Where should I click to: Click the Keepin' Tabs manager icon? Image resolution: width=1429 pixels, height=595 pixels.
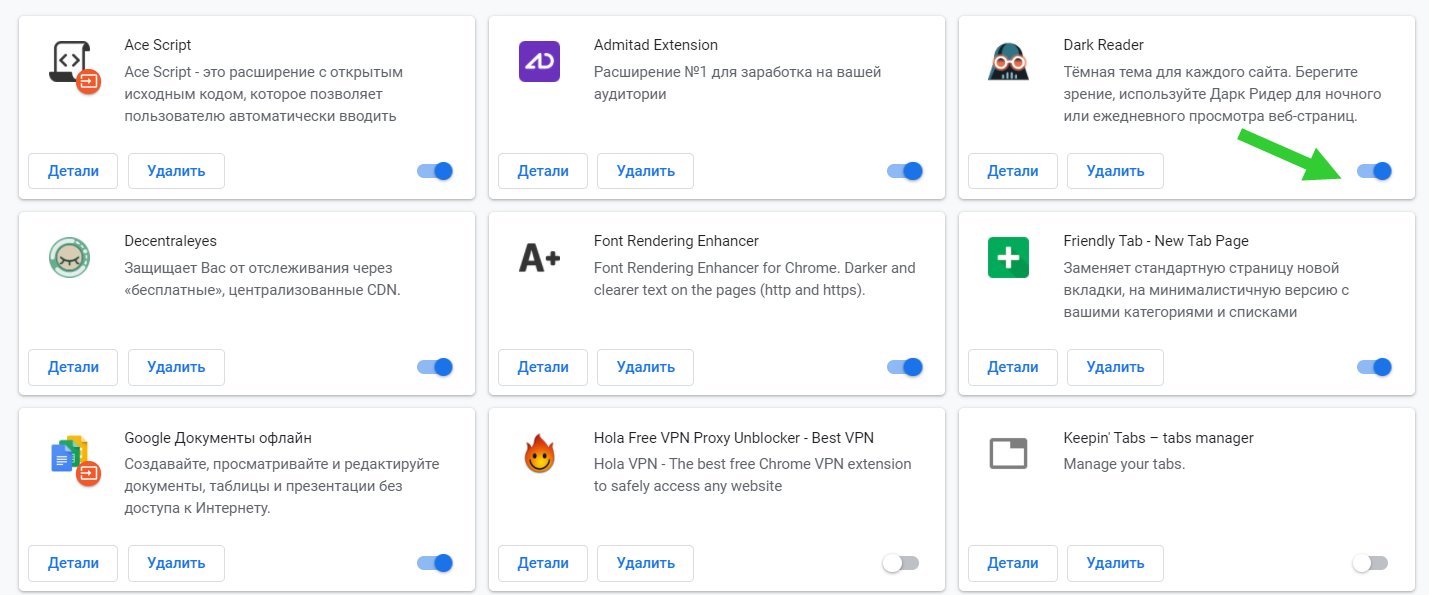tap(1008, 454)
